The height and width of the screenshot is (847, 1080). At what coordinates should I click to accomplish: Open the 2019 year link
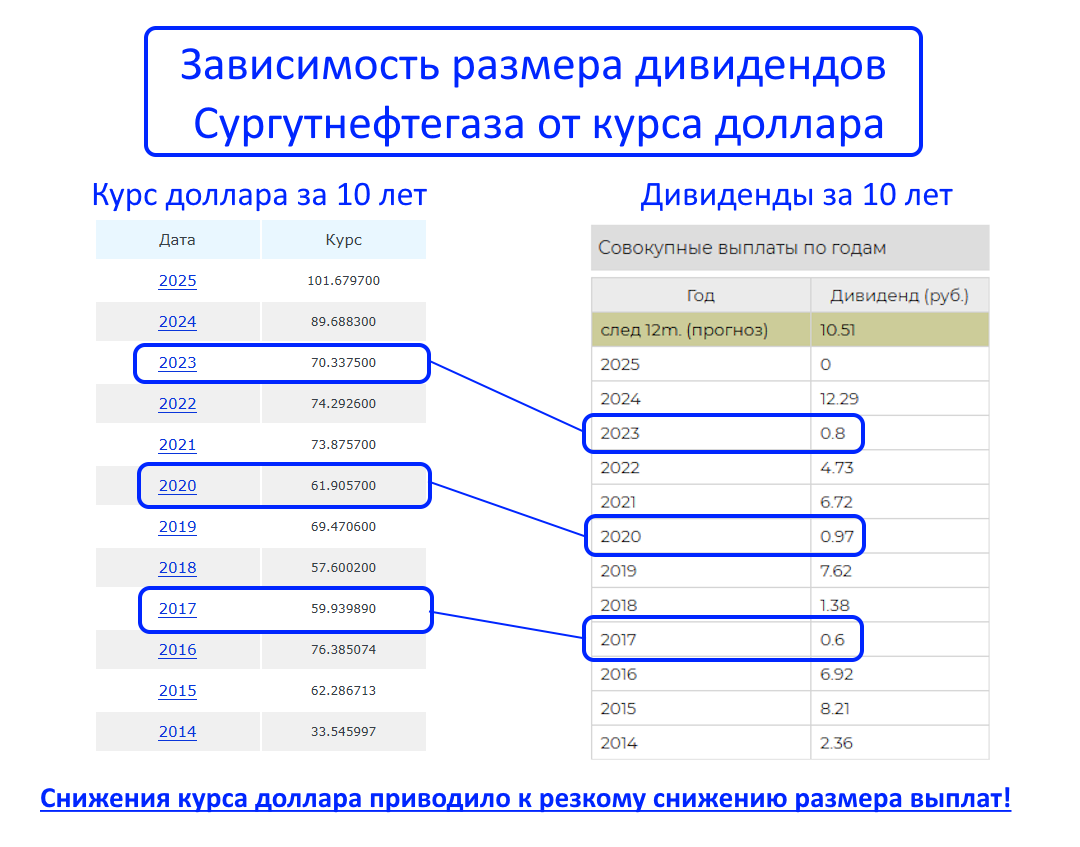(177, 527)
